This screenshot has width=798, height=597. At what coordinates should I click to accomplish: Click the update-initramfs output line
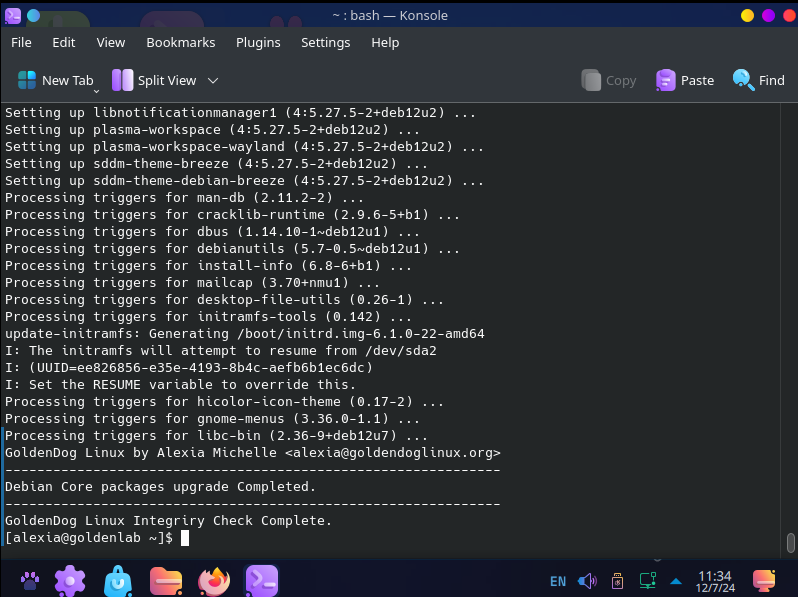[x=245, y=334]
